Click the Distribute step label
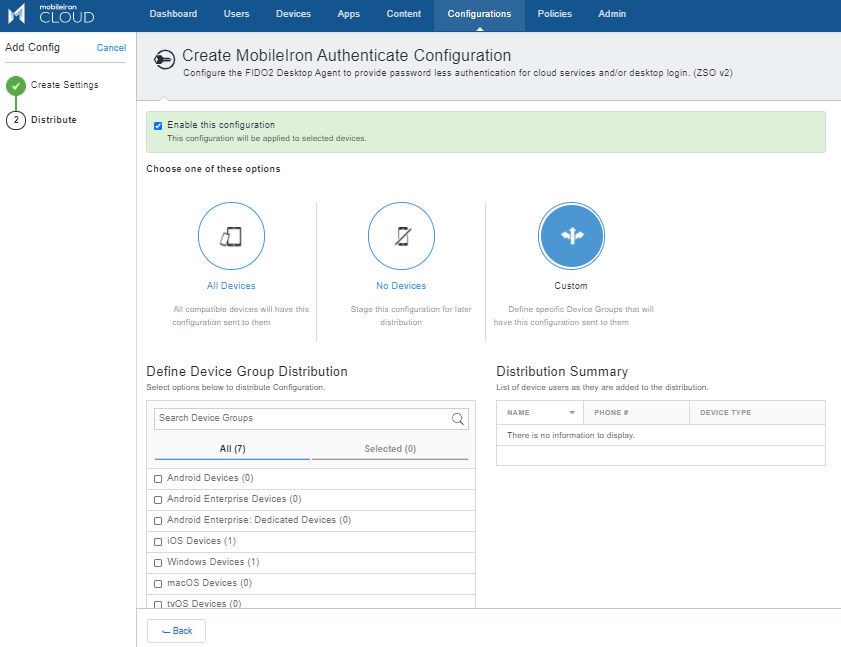Image resolution: width=841 pixels, height=647 pixels. pyautogui.click(x=54, y=120)
